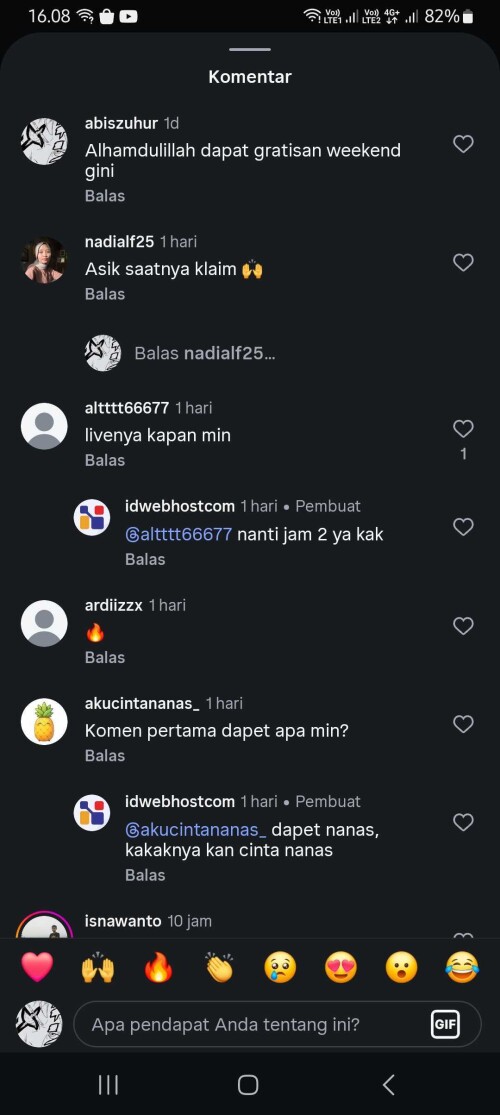Reply via Balas under abiszuhur's comment
This screenshot has width=500, height=1115.
coord(105,196)
